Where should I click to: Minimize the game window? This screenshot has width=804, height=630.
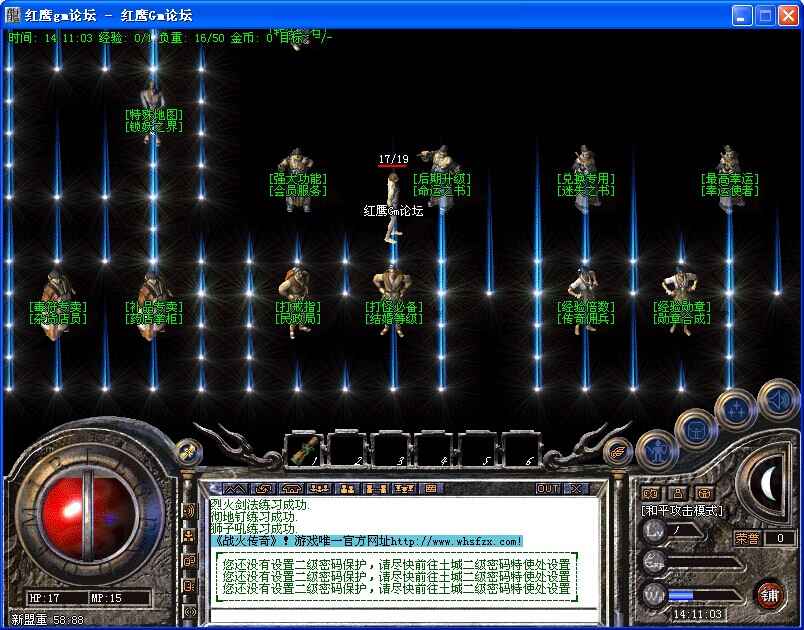741,16
